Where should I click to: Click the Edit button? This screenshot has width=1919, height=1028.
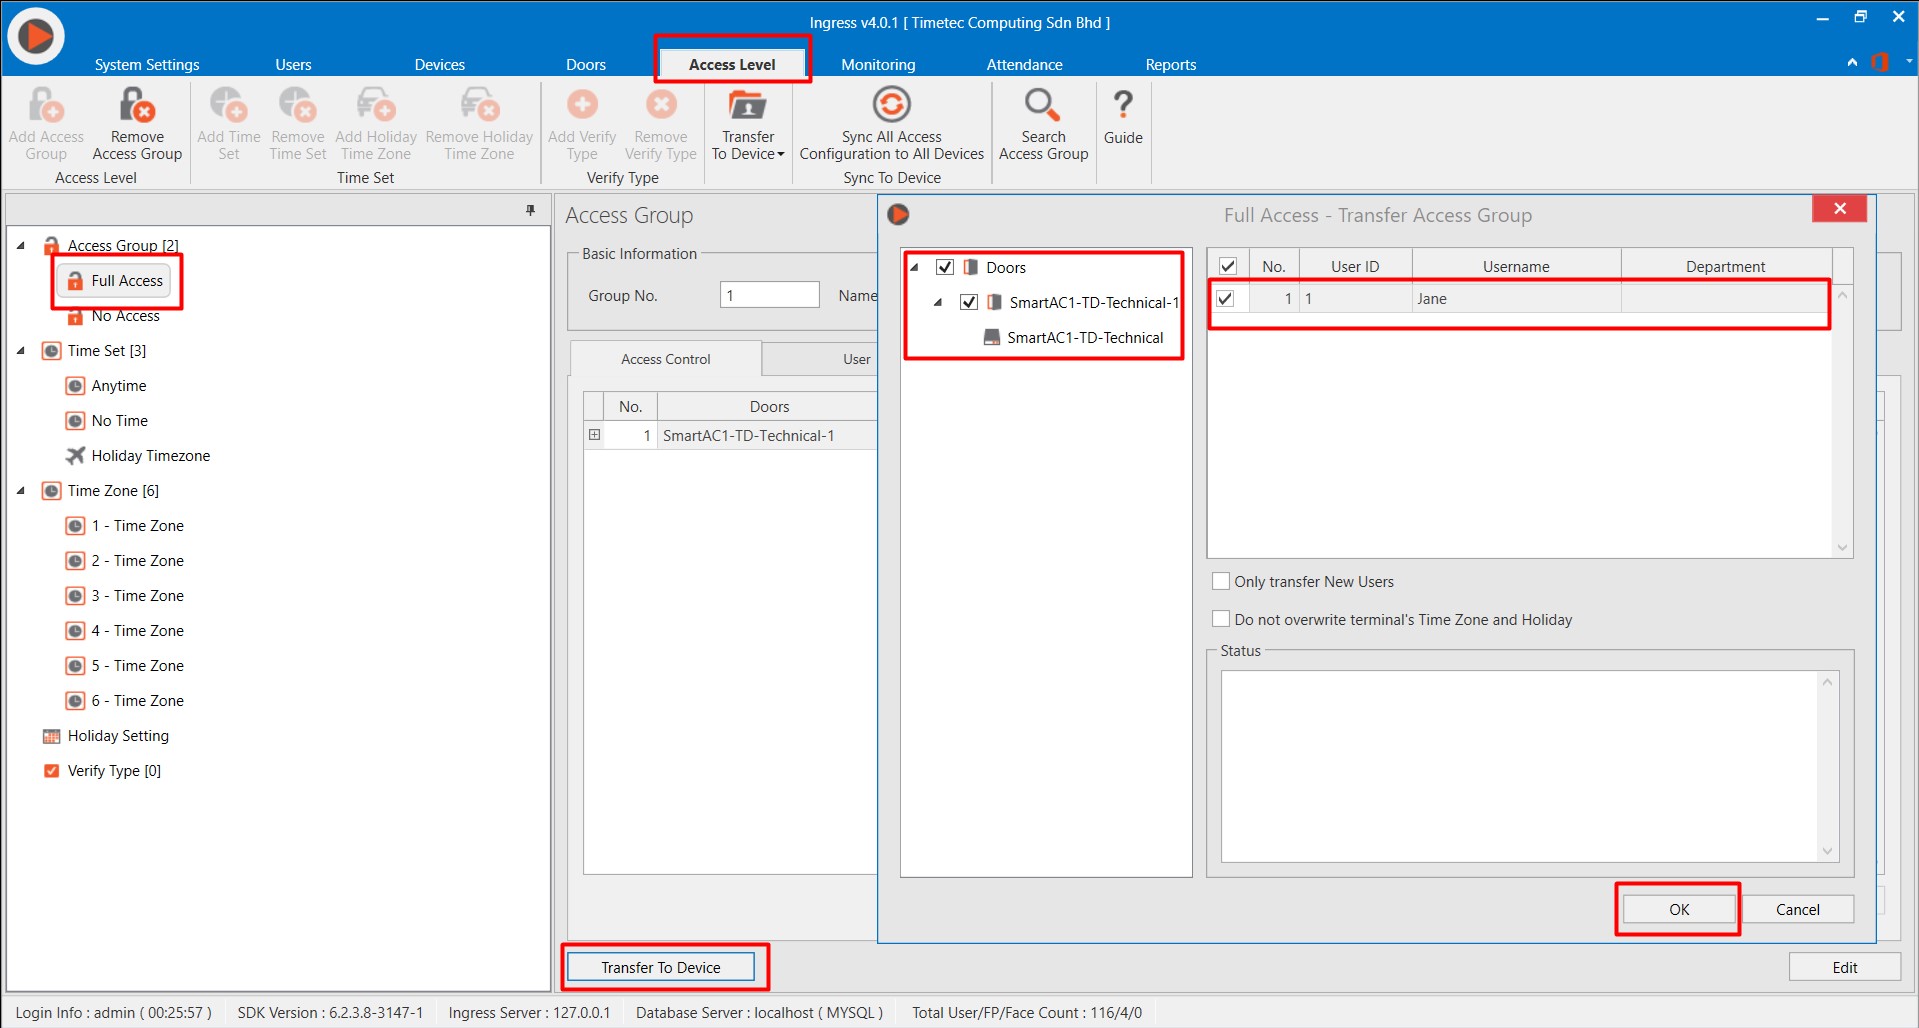1845,967
